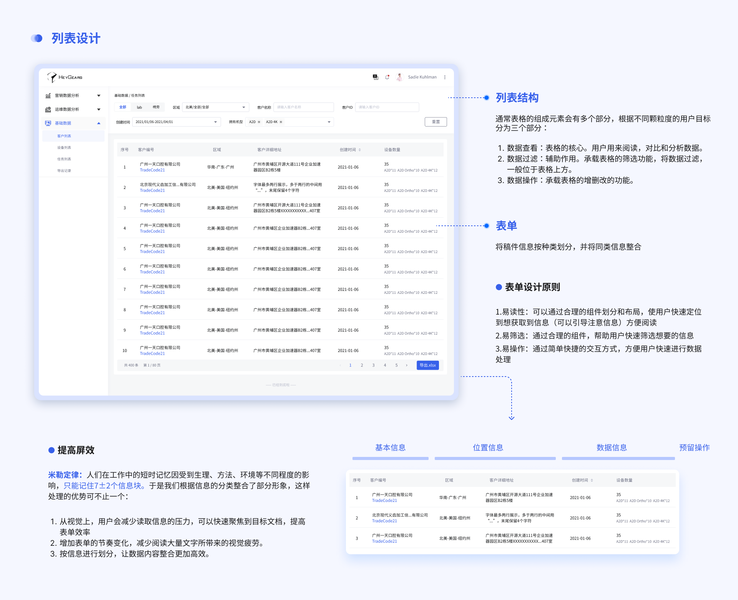Click the 表单 heading
The image size is (738, 600).
[x=506, y=225]
